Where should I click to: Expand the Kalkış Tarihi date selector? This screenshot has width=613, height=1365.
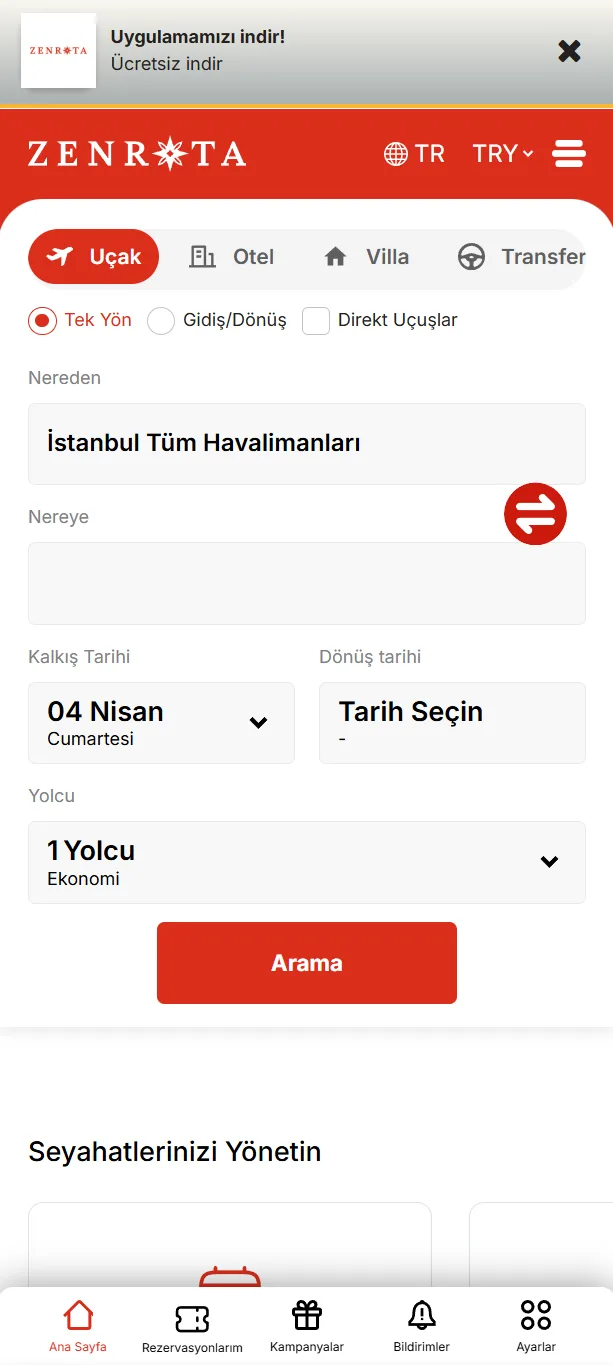coord(161,722)
